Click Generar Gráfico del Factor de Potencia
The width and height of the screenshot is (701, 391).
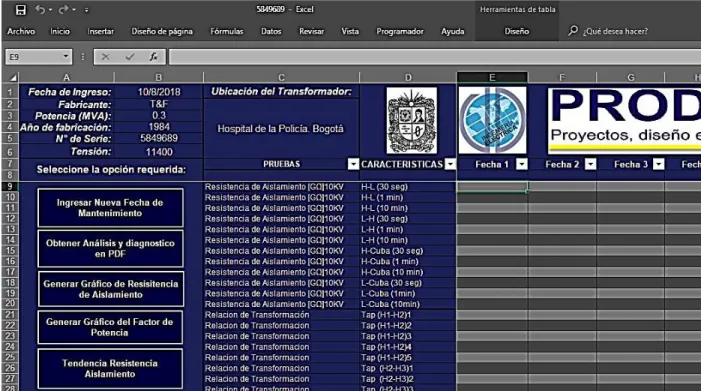(110, 327)
